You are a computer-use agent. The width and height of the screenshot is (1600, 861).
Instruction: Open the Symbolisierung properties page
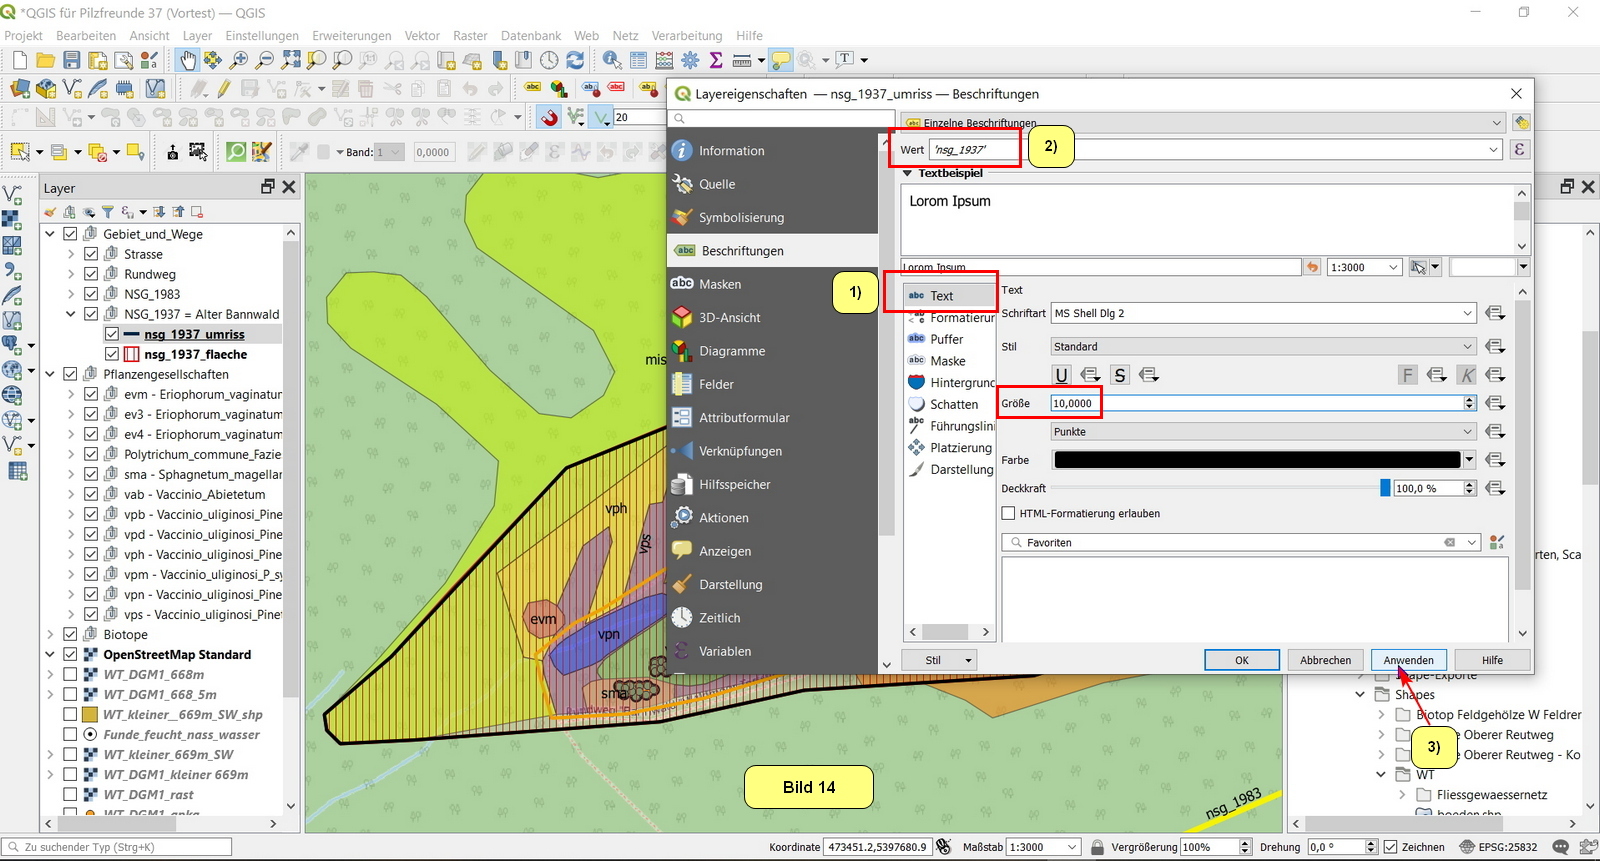tap(741, 218)
